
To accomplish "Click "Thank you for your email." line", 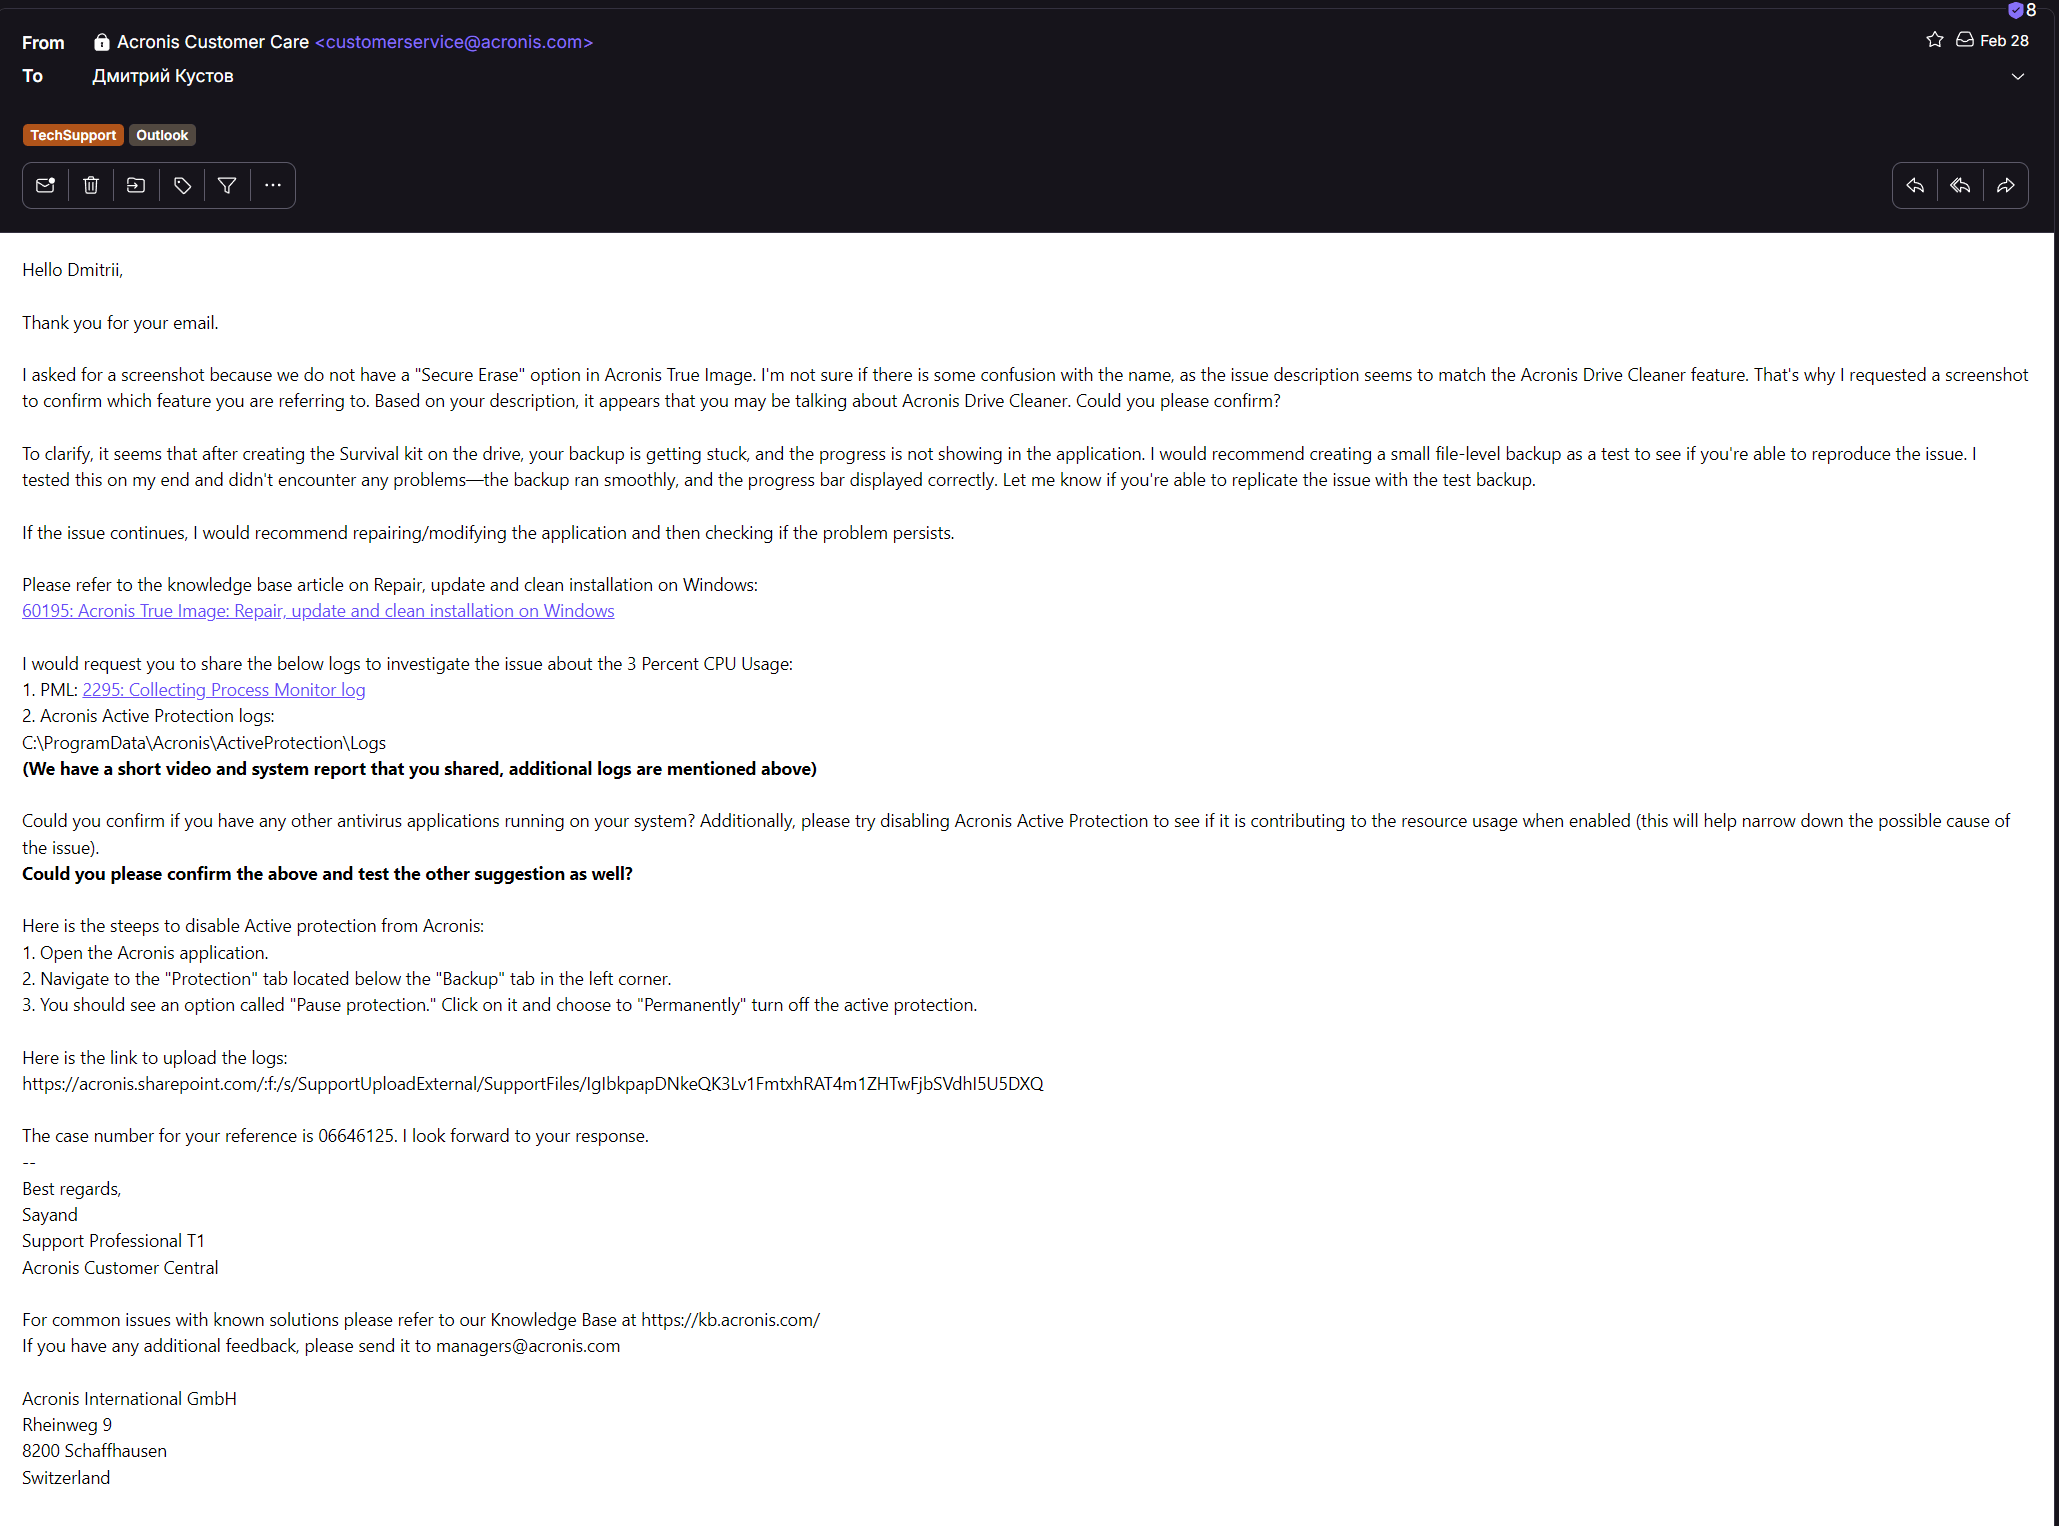I will [120, 323].
